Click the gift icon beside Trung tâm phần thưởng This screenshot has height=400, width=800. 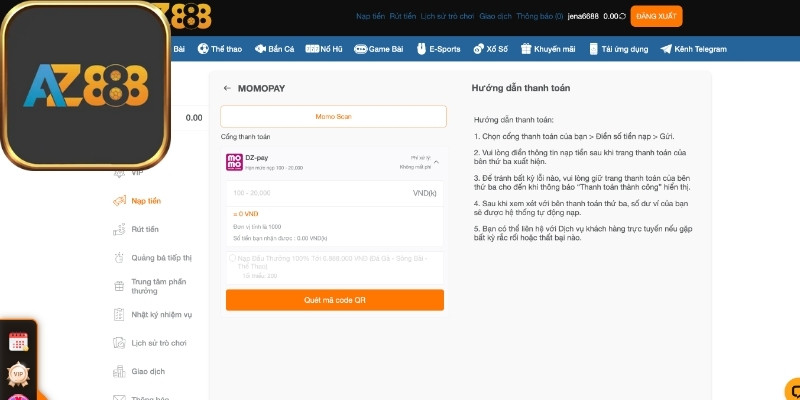(x=119, y=286)
